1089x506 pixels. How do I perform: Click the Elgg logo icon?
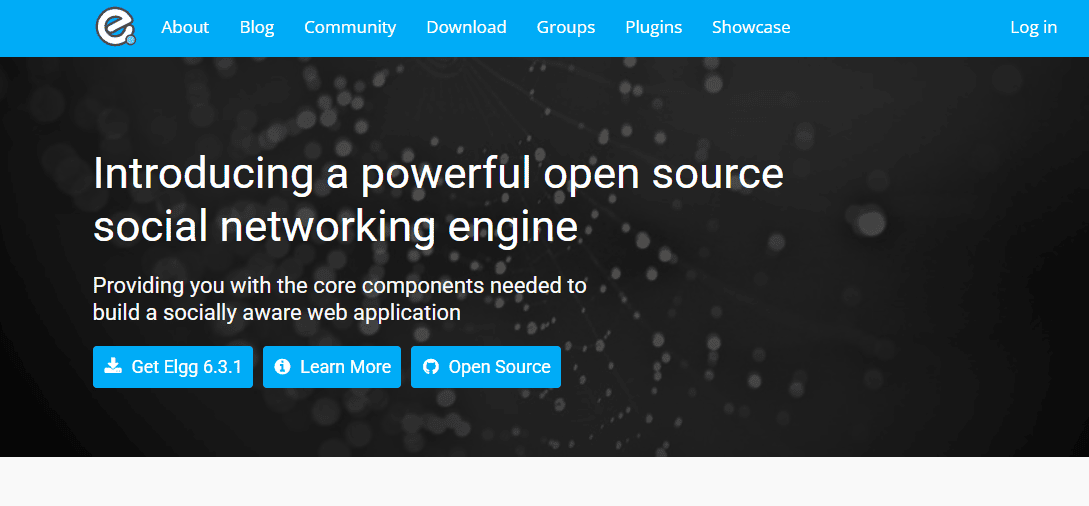(115, 28)
